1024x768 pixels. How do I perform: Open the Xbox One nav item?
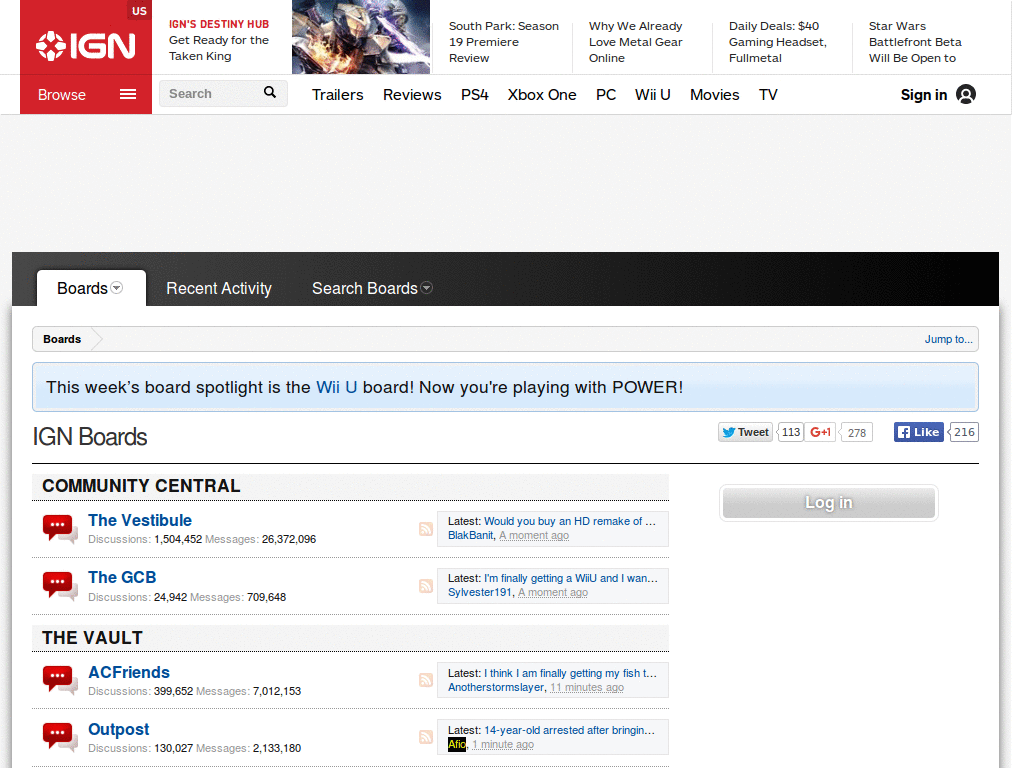[x=542, y=95]
